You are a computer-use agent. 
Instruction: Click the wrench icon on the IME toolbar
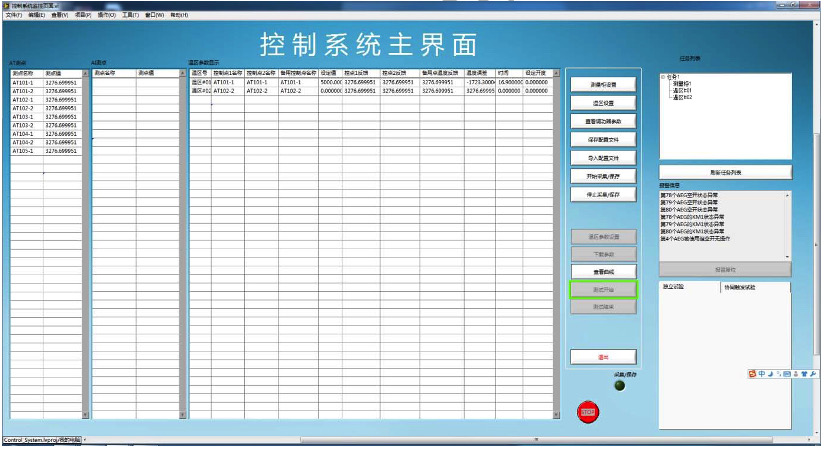811,374
